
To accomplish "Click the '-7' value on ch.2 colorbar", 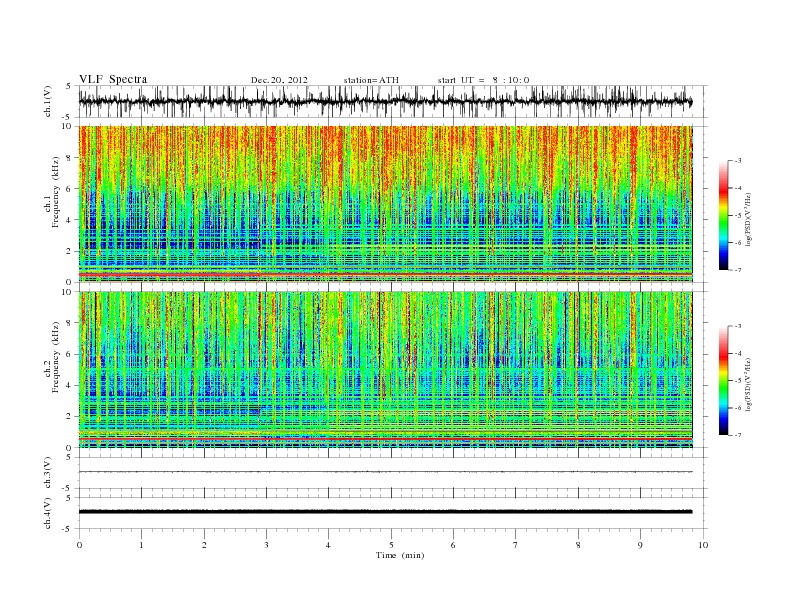I will tap(738, 435).
